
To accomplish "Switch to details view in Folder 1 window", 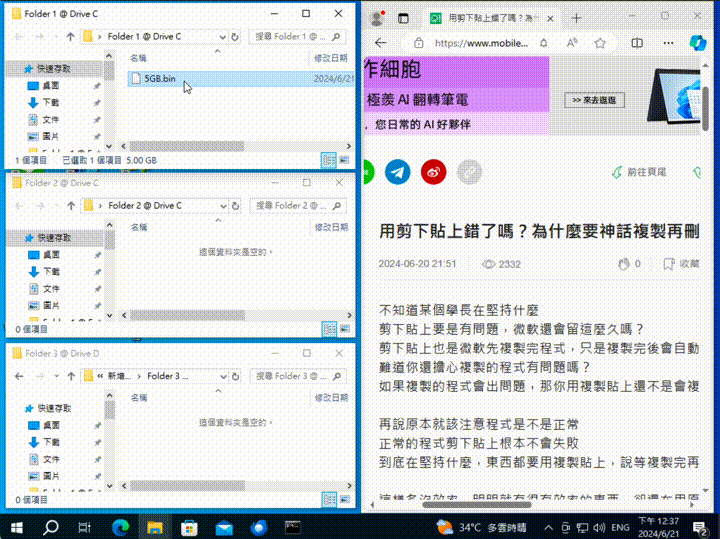I will coord(329,160).
